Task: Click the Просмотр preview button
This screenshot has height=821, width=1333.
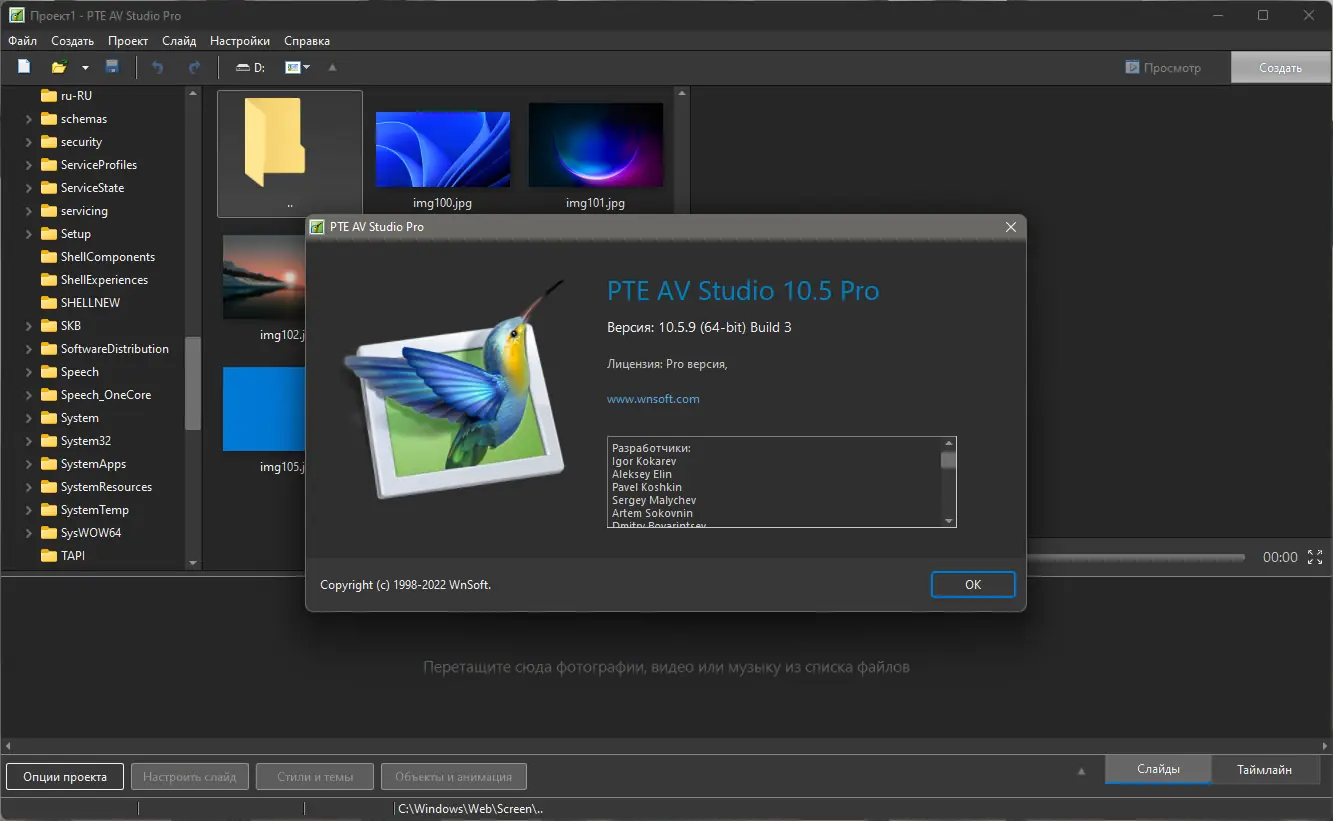Action: tap(1163, 68)
